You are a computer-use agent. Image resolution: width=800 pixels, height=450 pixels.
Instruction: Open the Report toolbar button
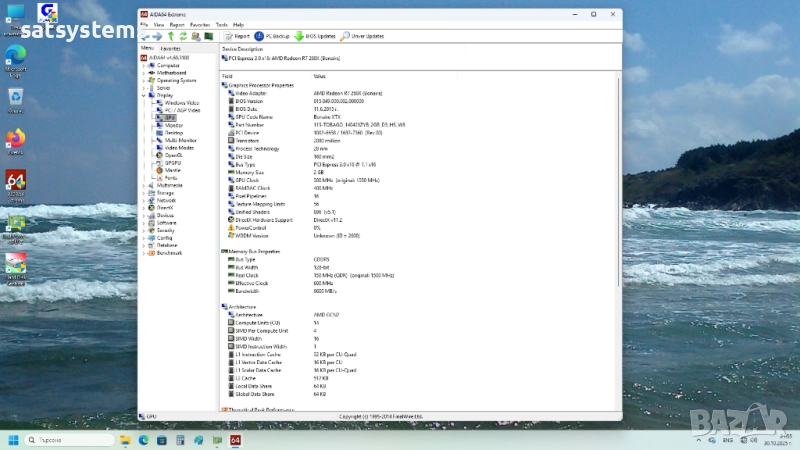click(x=236, y=36)
